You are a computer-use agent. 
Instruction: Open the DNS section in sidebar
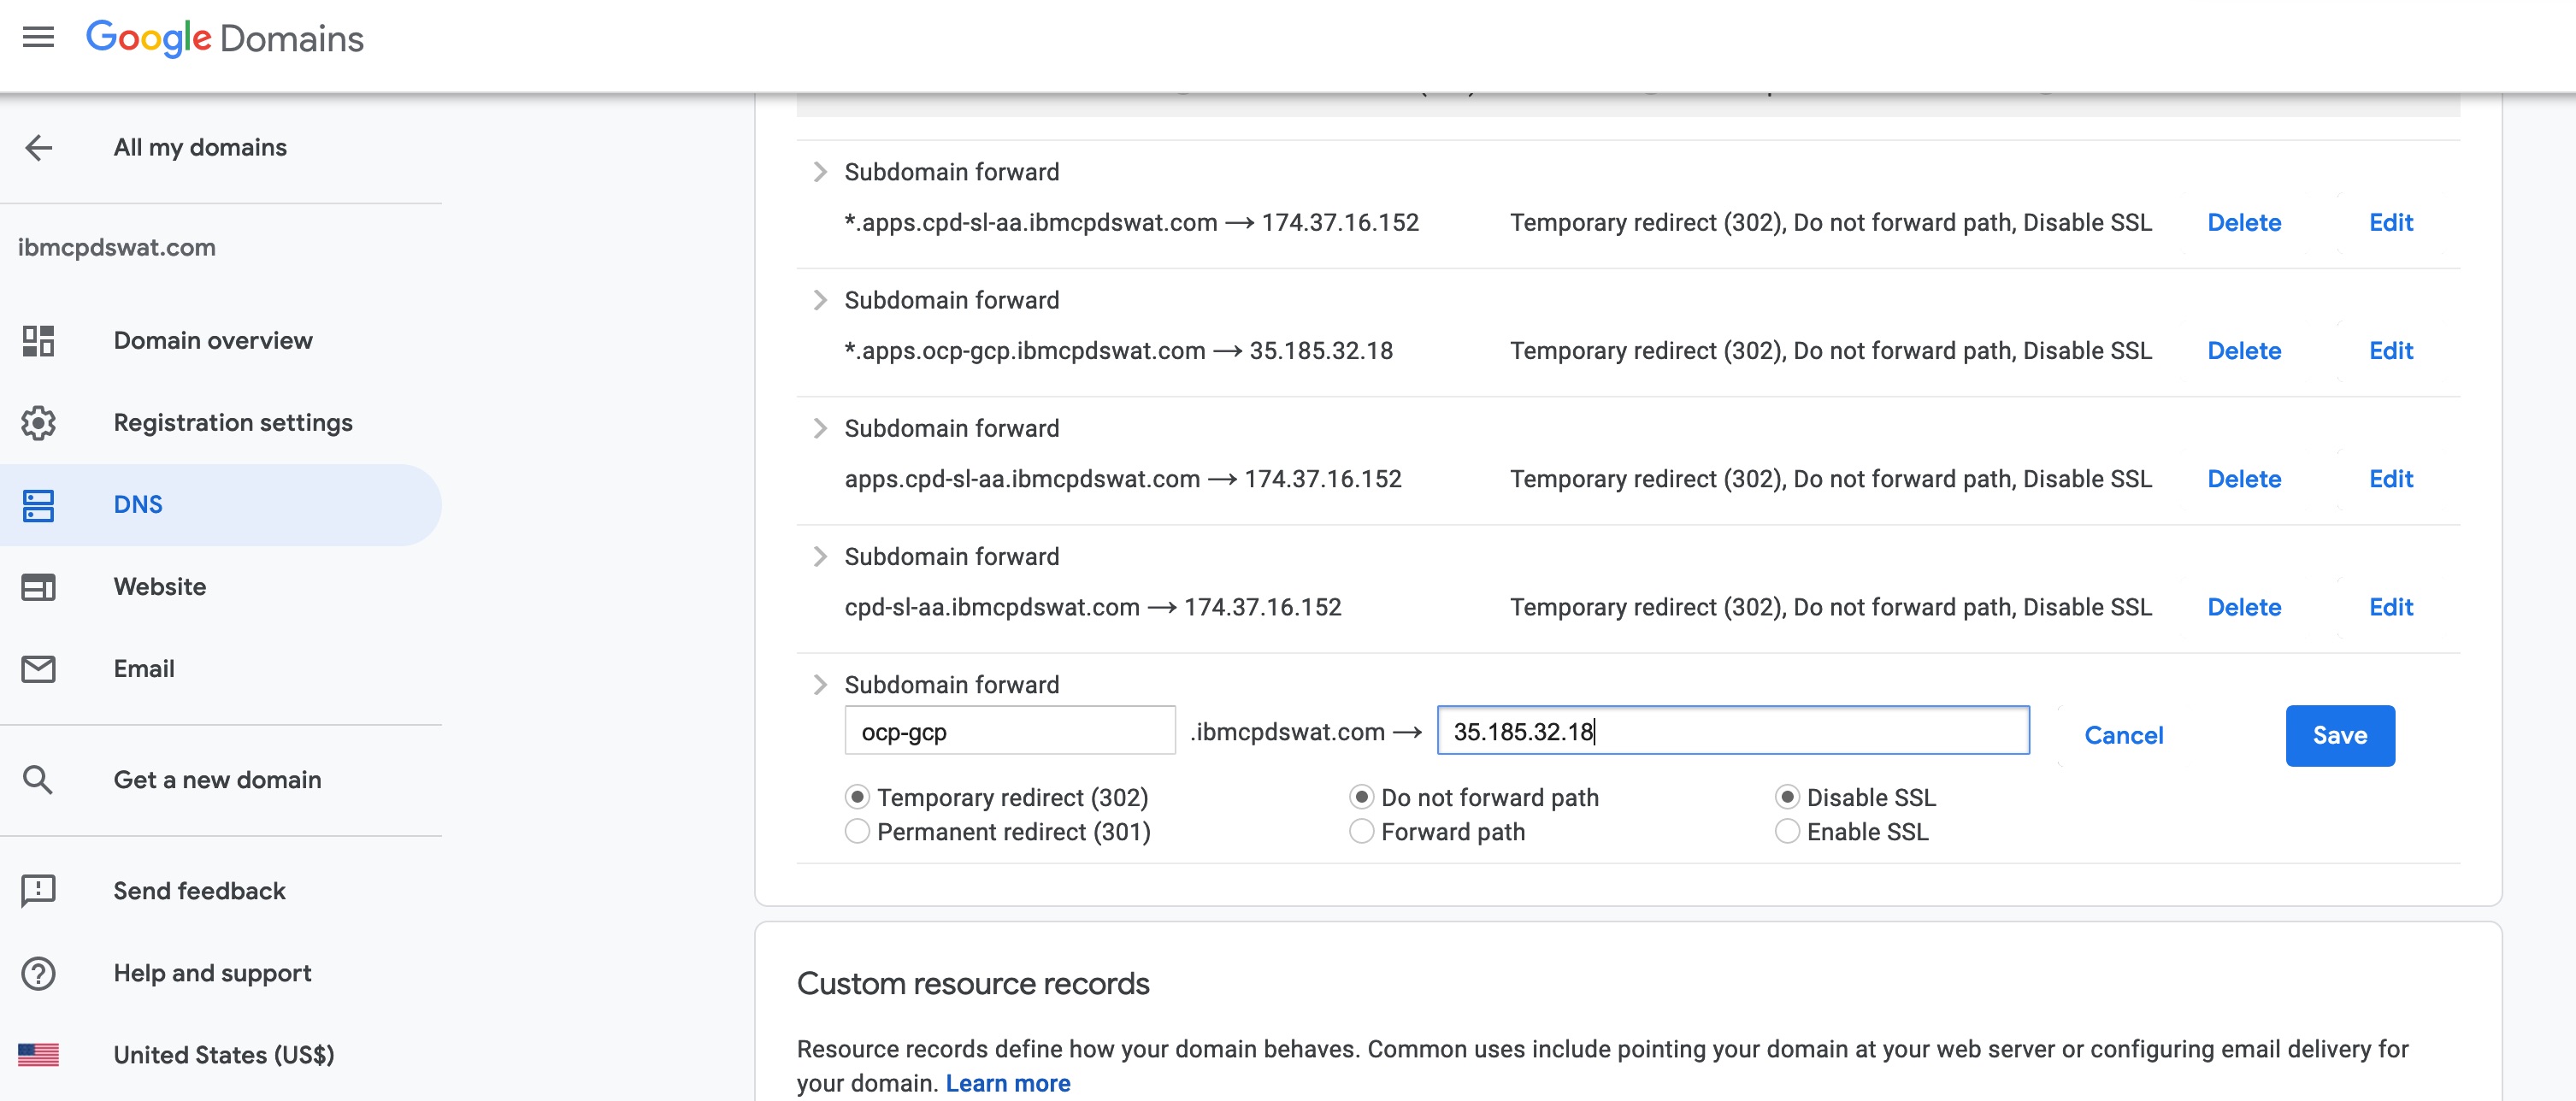point(138,505)
